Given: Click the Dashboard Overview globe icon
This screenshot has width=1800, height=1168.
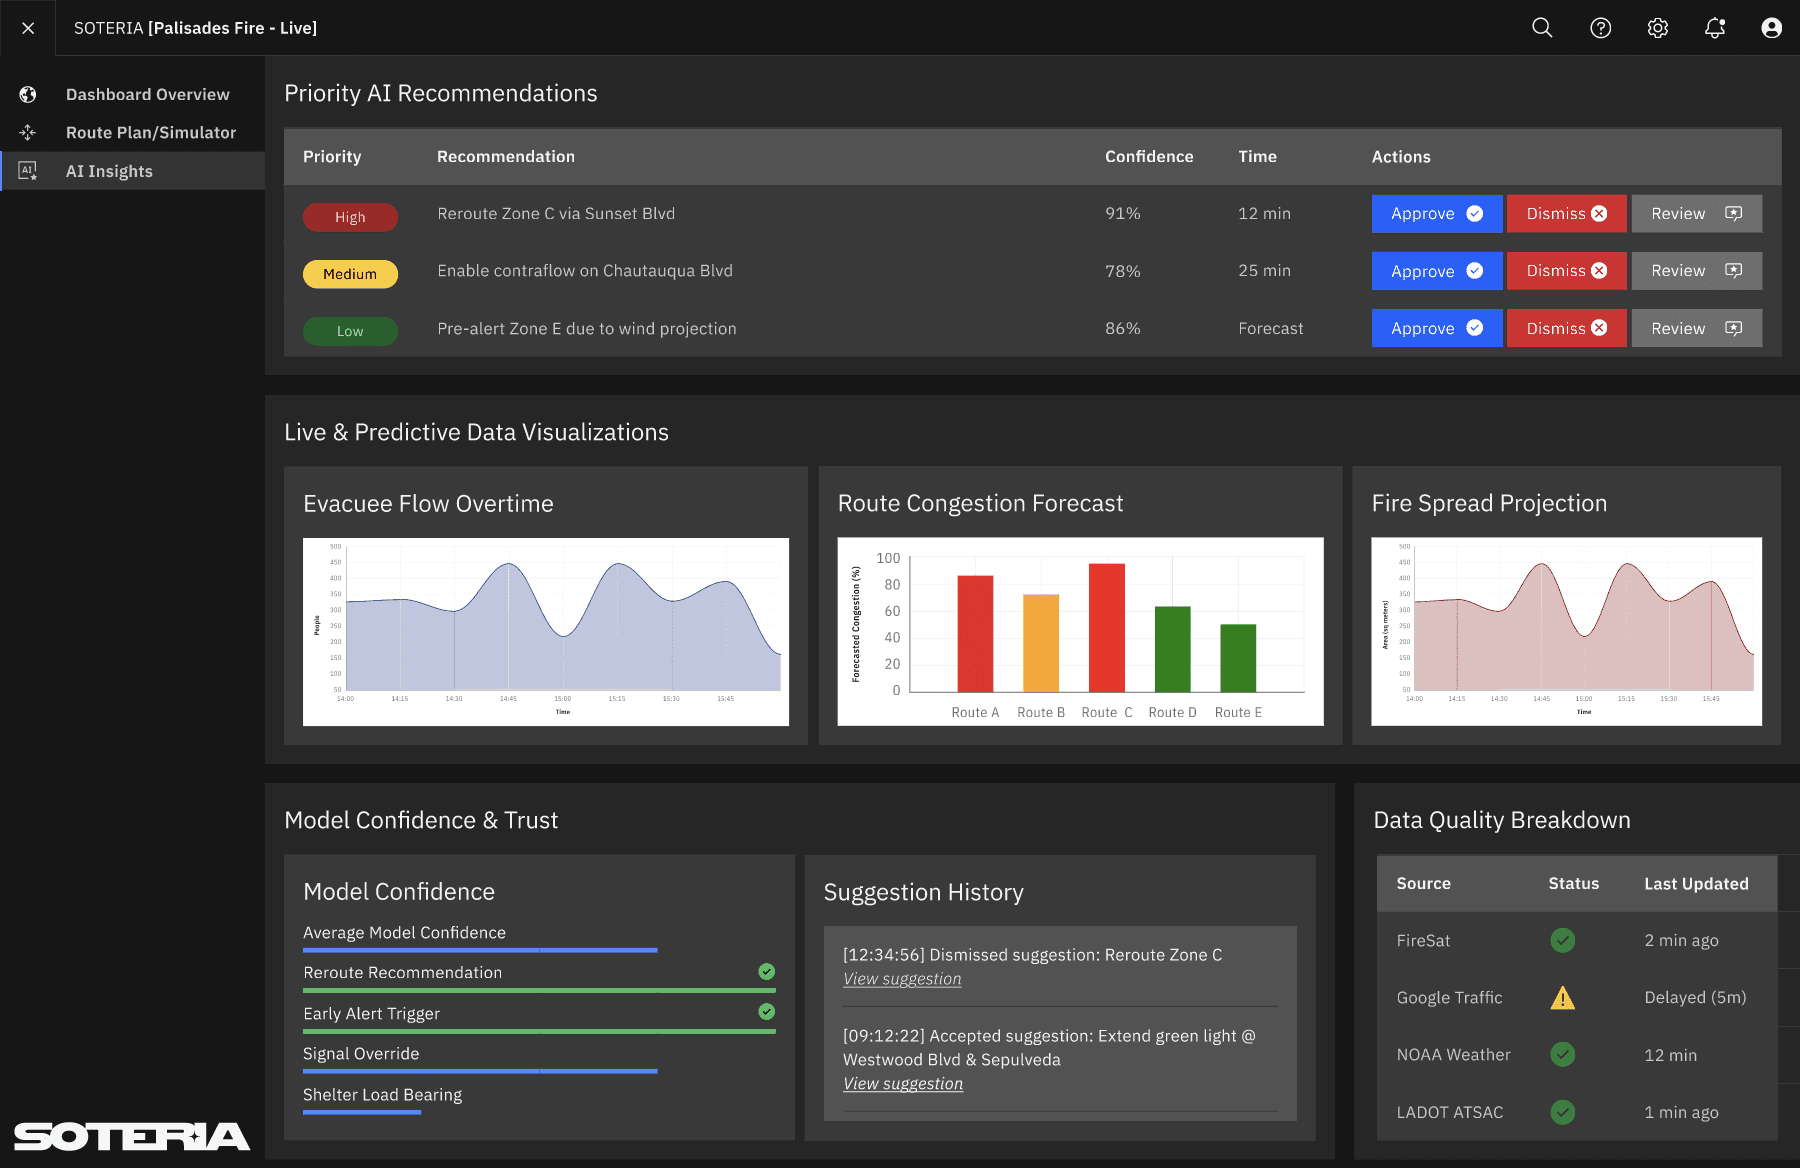Looking at the screenshot, I should point(28,94).
